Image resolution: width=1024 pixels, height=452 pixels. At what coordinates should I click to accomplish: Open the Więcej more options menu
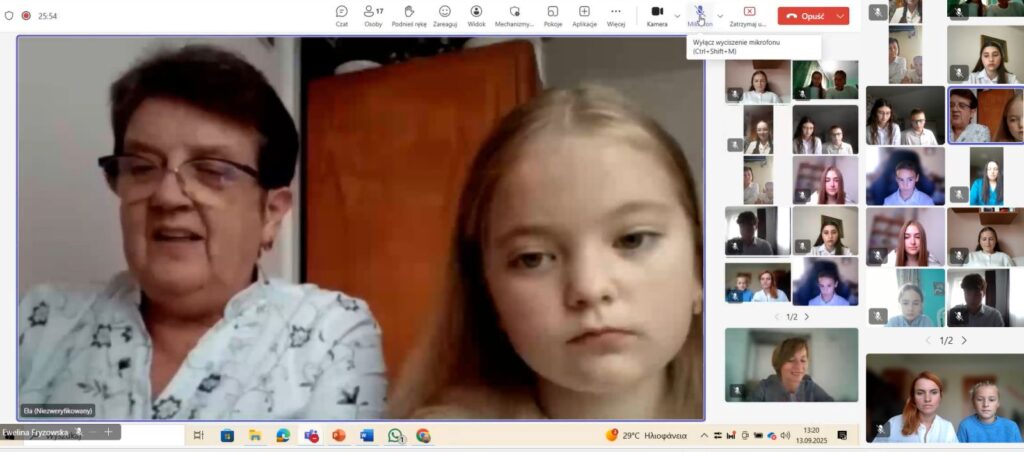pos(615,15)
